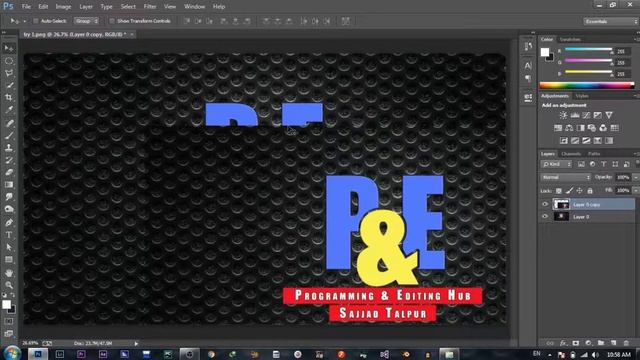
Task: Select the Elliptical Marquee tool
Action: pos(9,61)
